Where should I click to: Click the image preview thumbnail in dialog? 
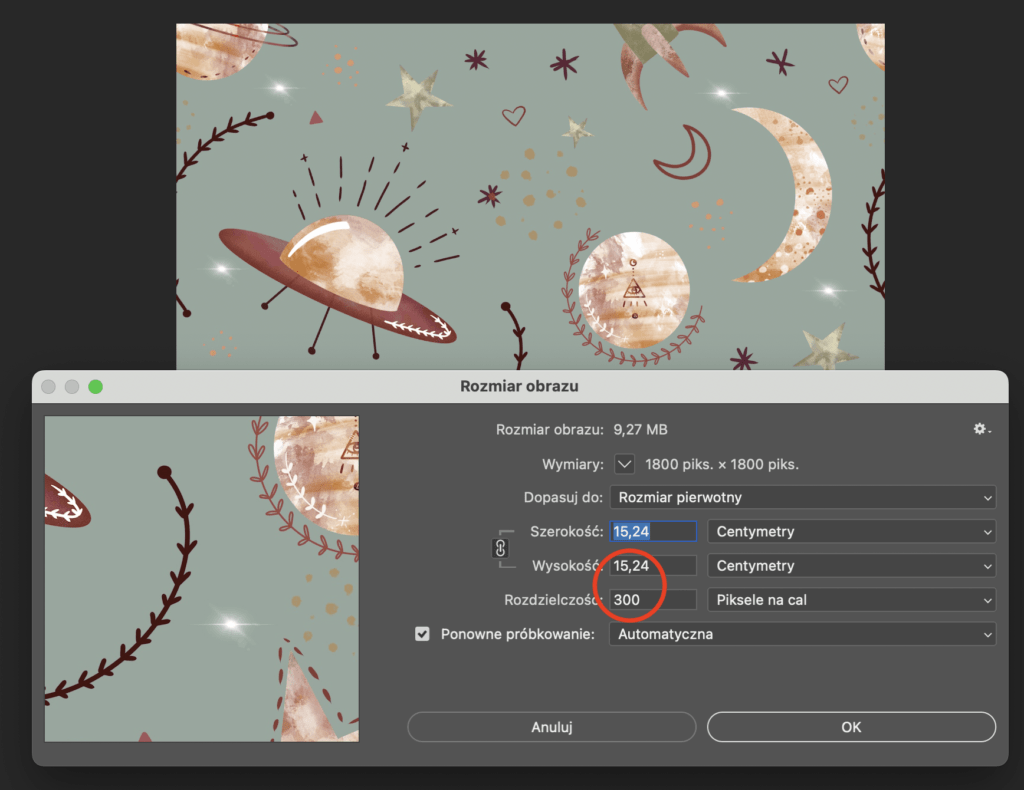201,579
